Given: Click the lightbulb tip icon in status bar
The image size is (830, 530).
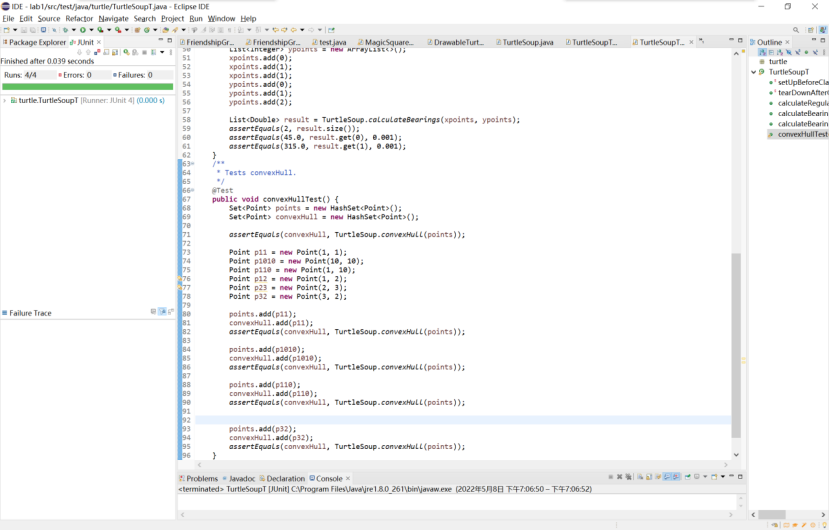Looking at the screenshot, I should (x=825, y=525).
